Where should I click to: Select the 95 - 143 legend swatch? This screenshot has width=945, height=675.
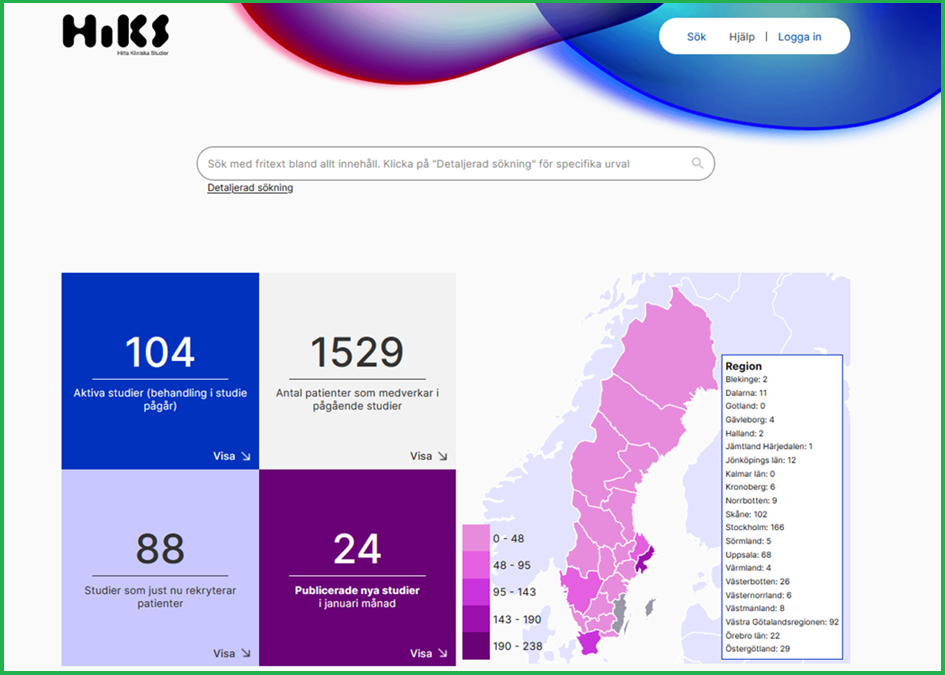[x=476, y=592]
